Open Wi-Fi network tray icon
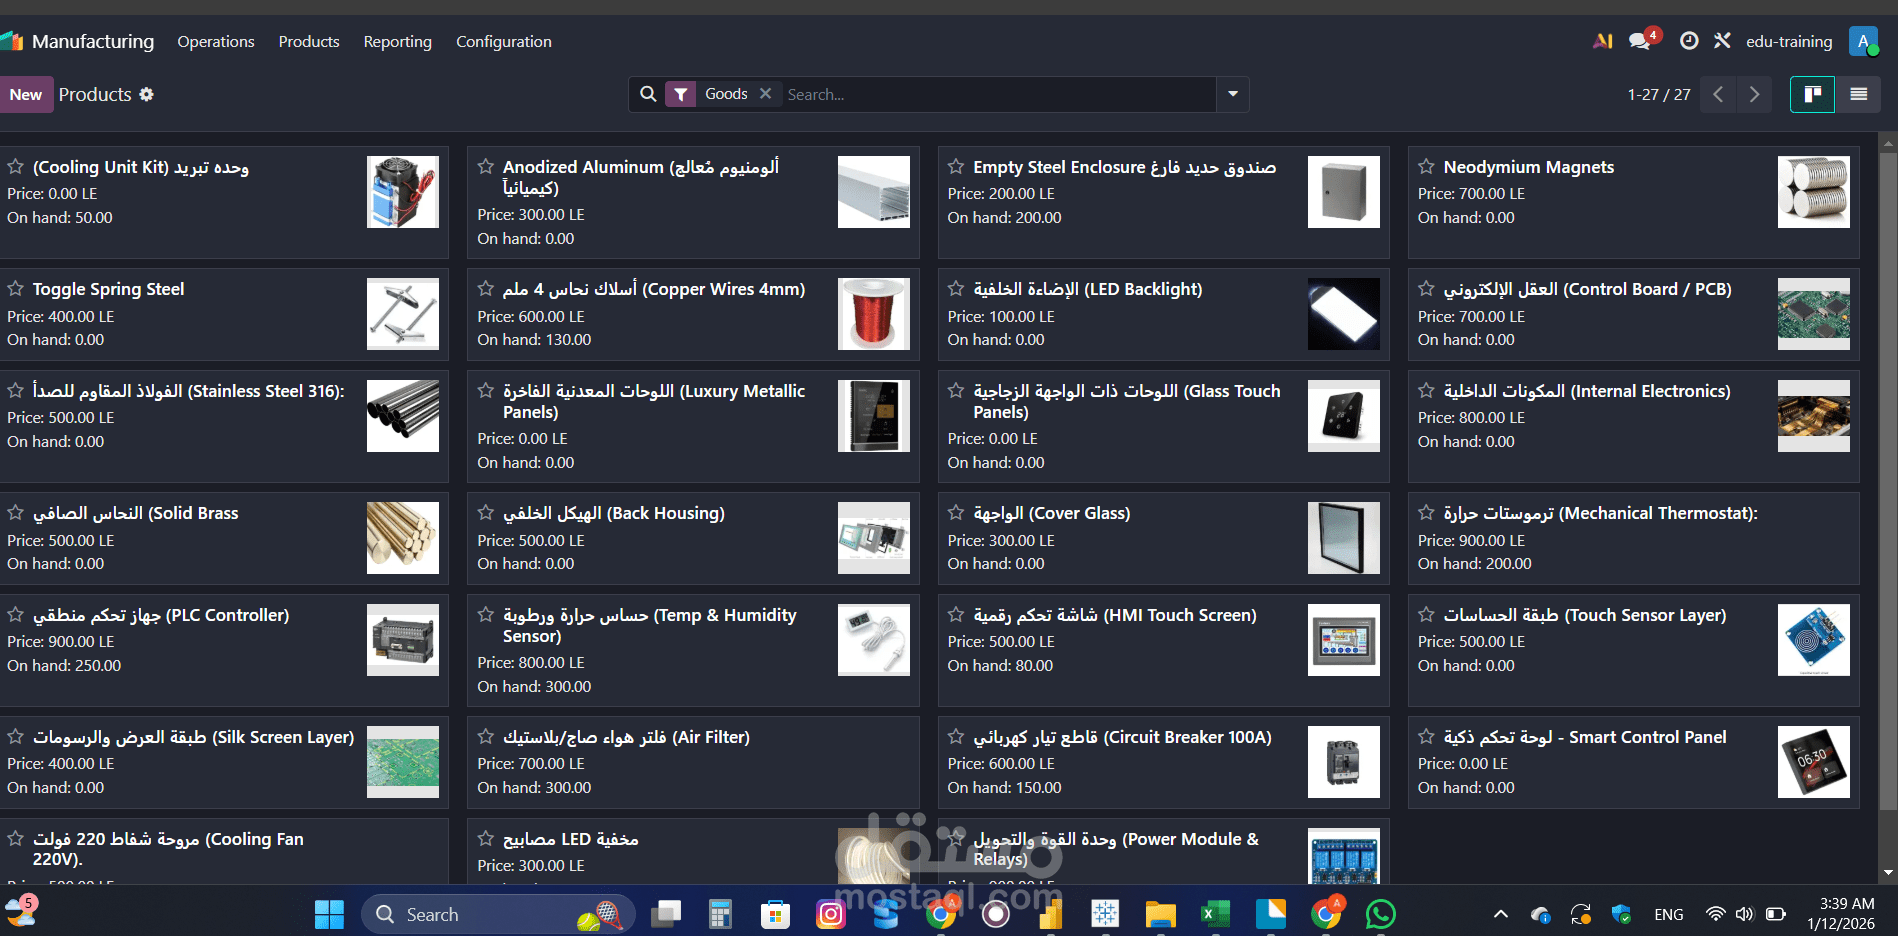The image size is (1898, 936). [x=1715, y=914]
